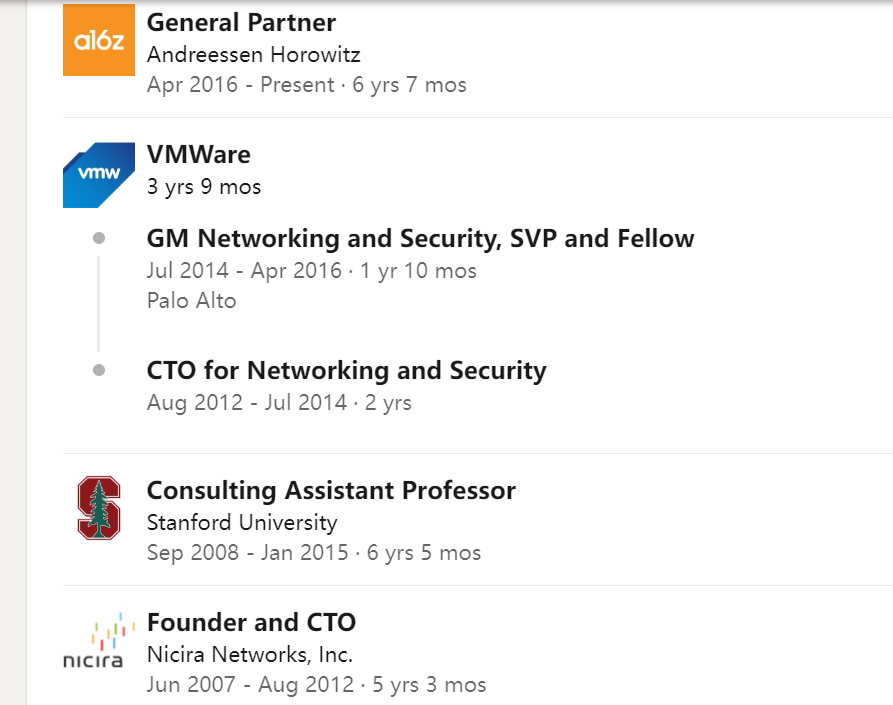This screenshot has width=893, height=705.
Task: Click the Founder and CTO title
Action: pos(251,623)
